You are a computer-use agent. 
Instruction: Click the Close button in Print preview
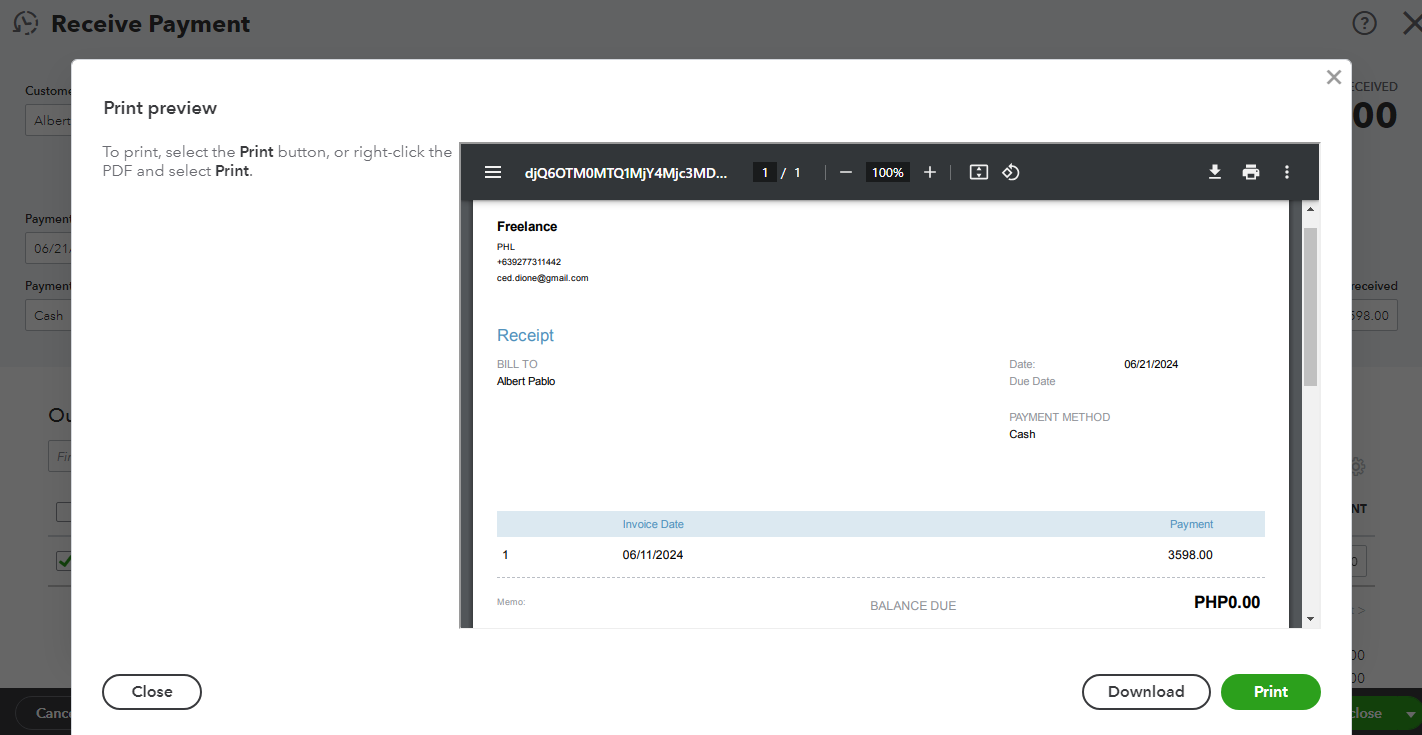152,692
